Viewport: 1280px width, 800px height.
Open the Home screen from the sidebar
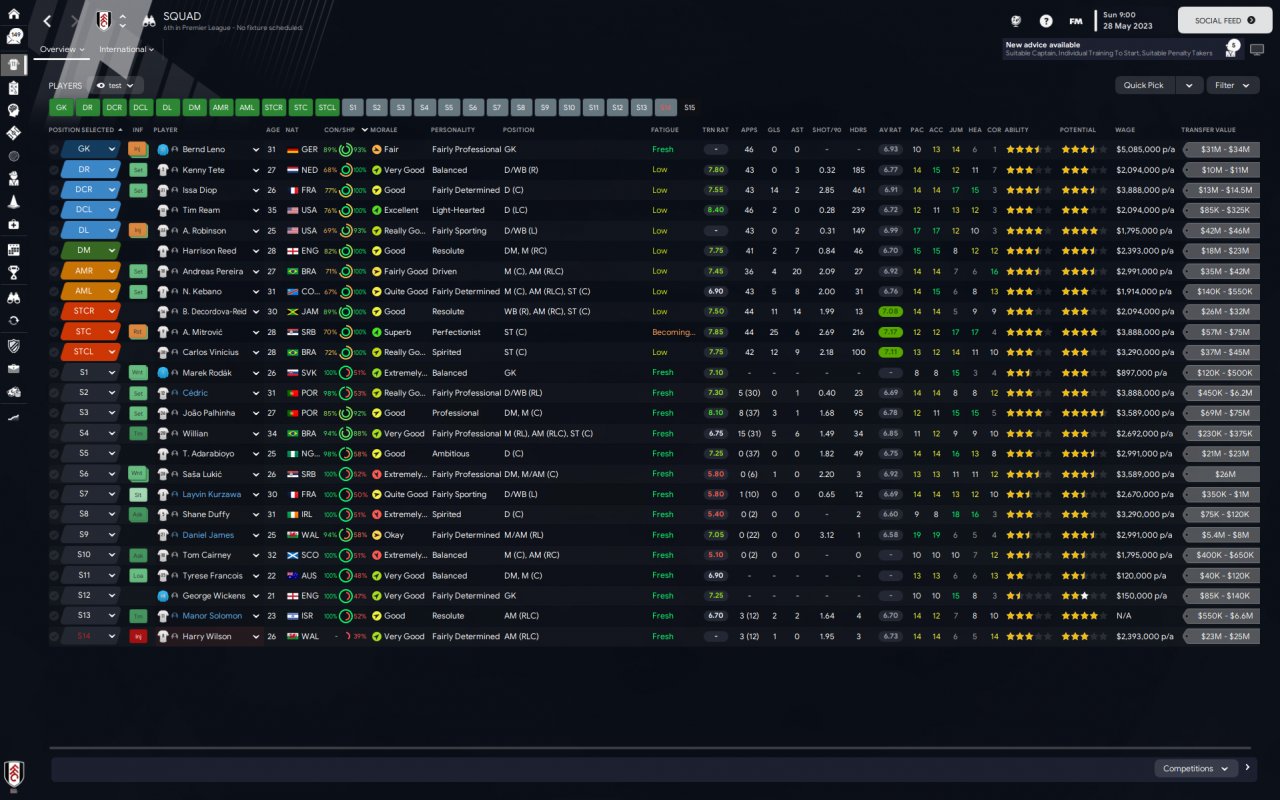coord(14,14)
